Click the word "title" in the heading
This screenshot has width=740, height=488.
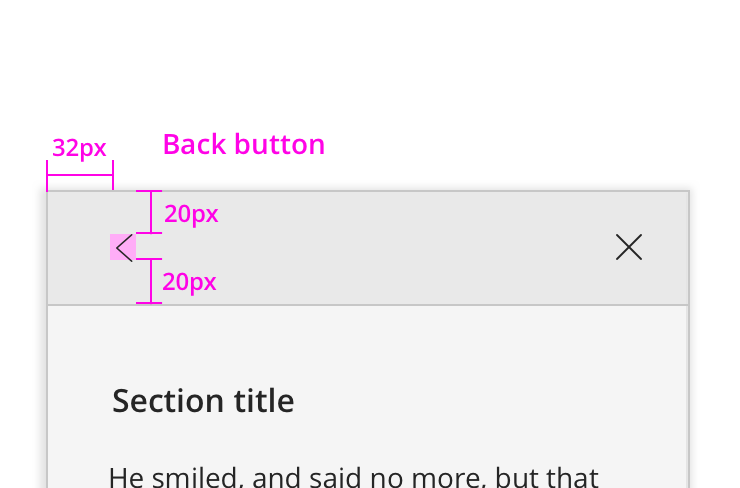pos(265,401)
